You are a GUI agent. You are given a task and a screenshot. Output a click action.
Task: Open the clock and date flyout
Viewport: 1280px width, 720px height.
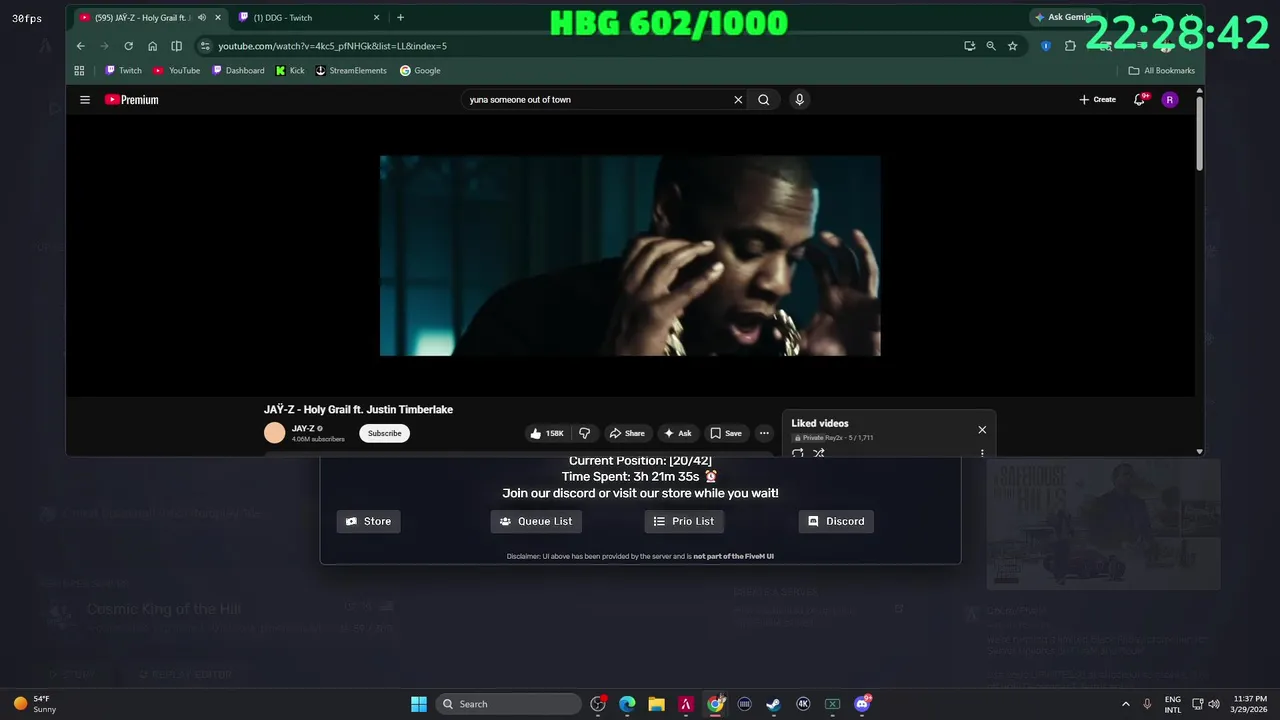tap(1250, 704)
